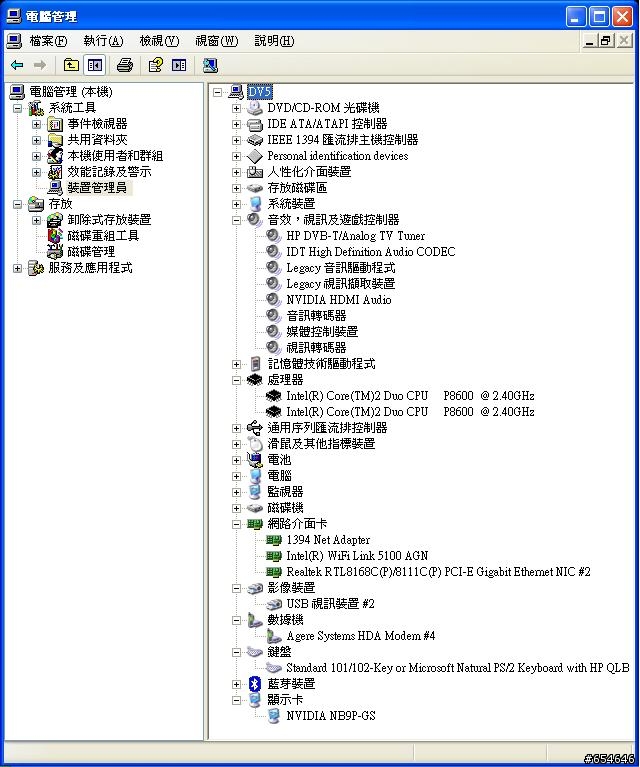Click the 顯示卡 display adapter icon
Viewport: 640px width, 767px height.
click(x=255, y=700)
